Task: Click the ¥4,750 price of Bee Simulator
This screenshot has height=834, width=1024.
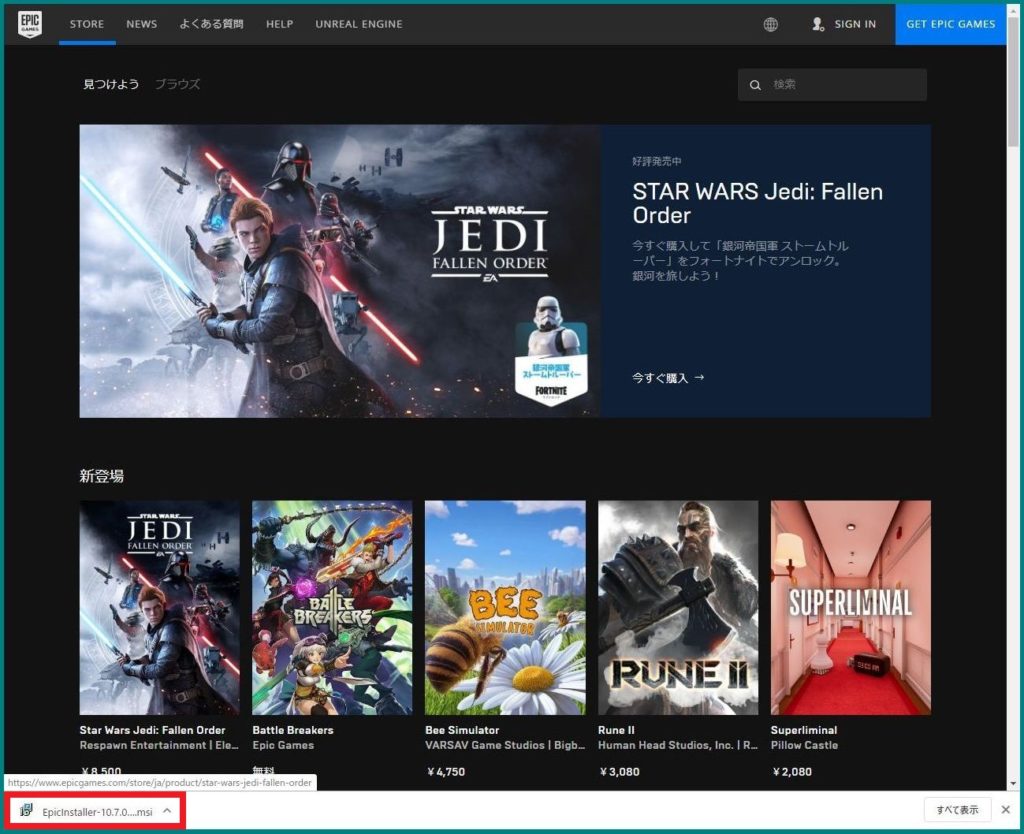Action: click(x=446, y=772)
